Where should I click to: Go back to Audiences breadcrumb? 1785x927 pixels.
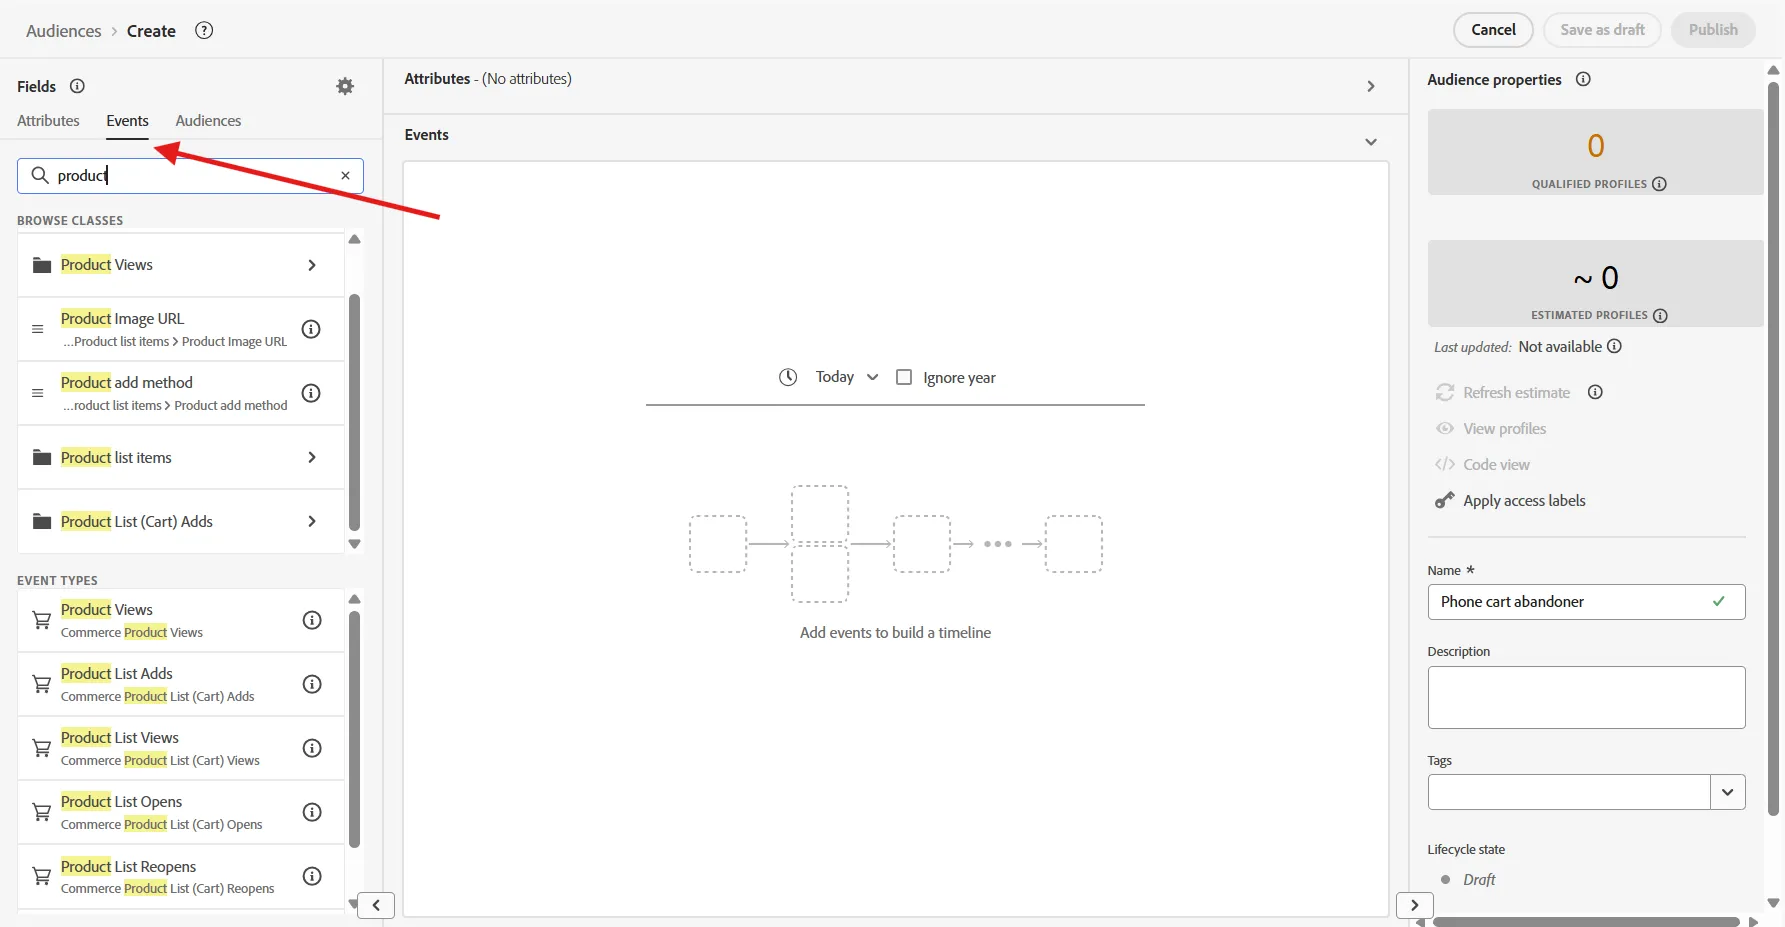tap(64, 31)
